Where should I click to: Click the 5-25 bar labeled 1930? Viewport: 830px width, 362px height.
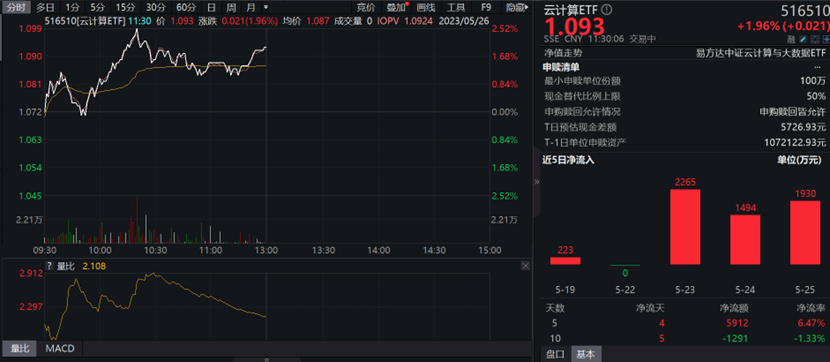coord(805,232)
